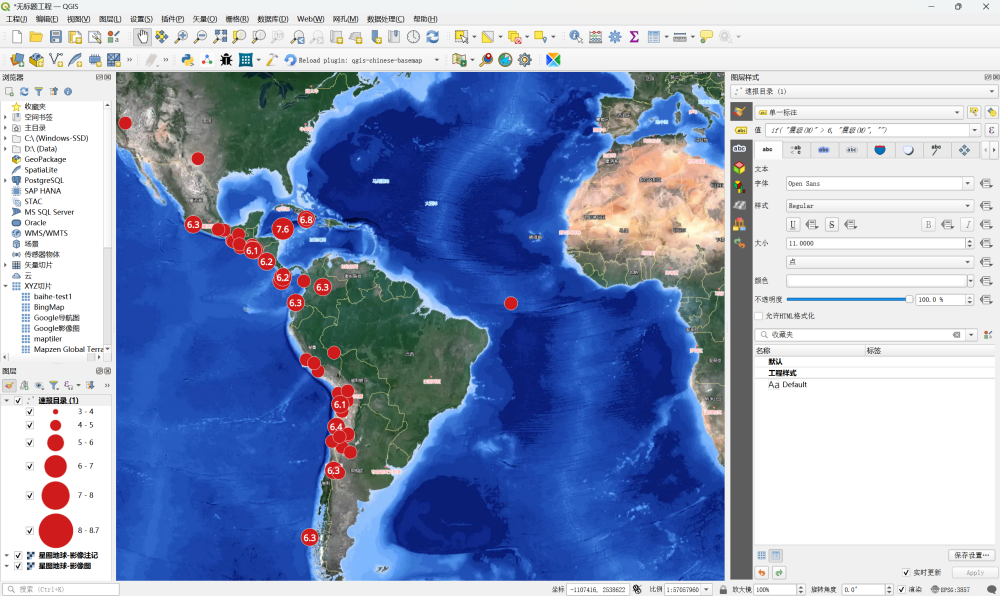Image resolution: width=1000 pixels, height=596 pixels.
Task: Activate the Pan Map hand tool
Action: (142, 37)
